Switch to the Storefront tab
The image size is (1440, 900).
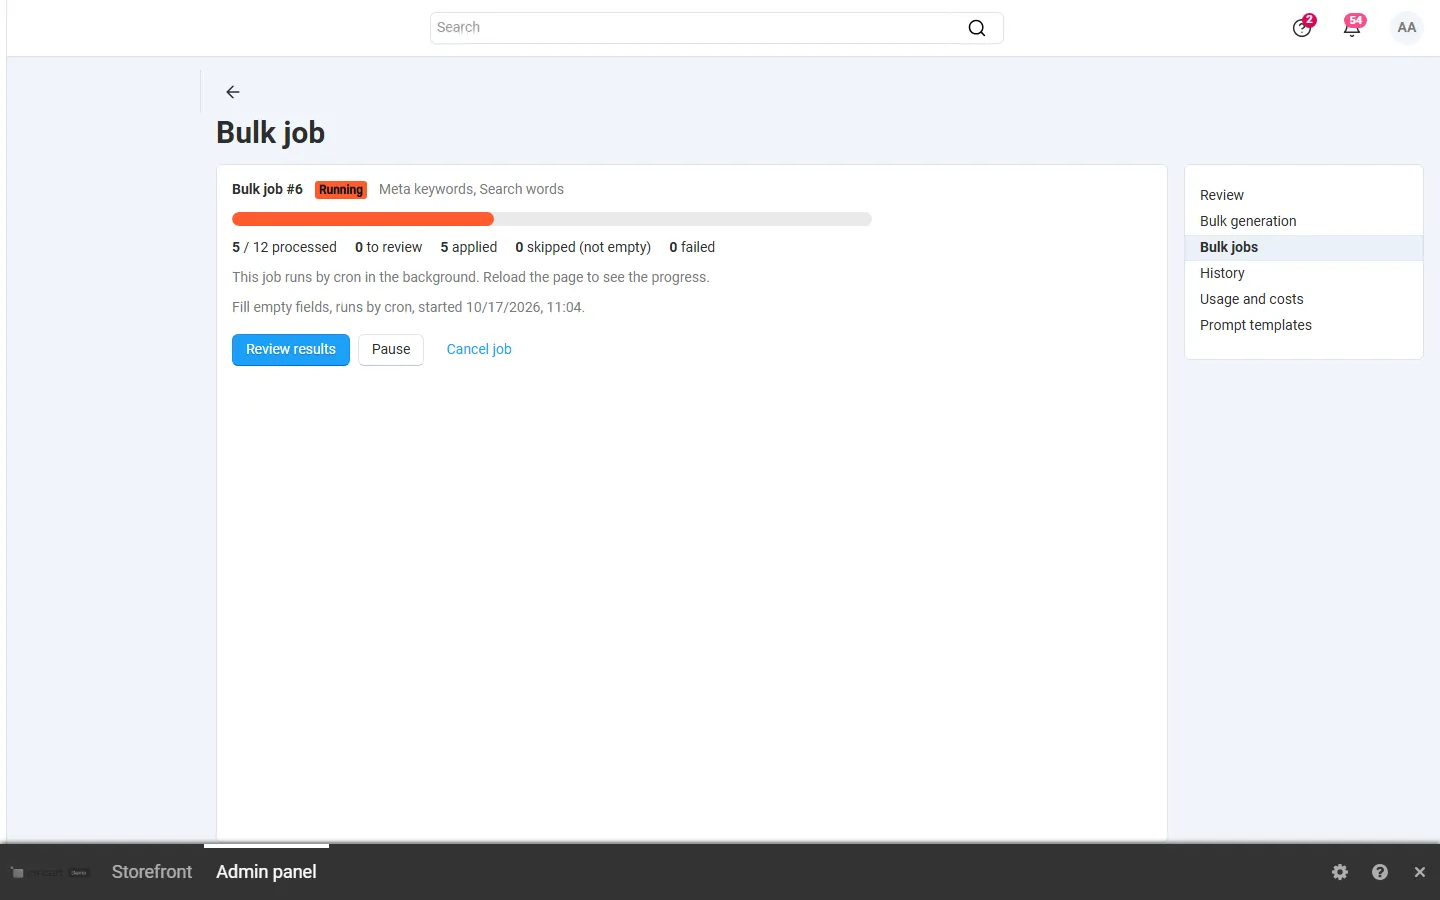pos(152,872)
